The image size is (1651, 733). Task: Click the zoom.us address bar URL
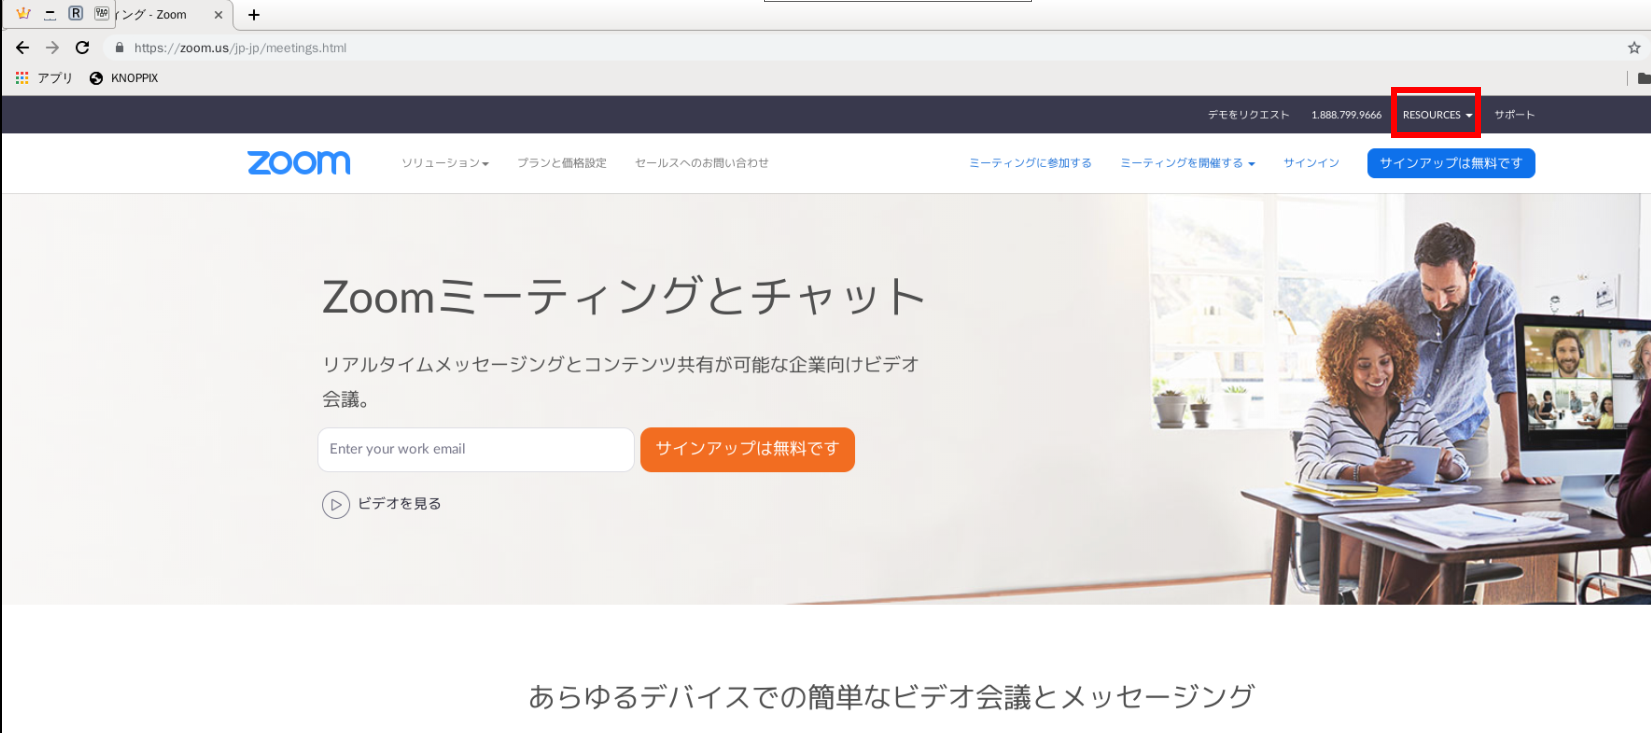click(x=240, y=47)
